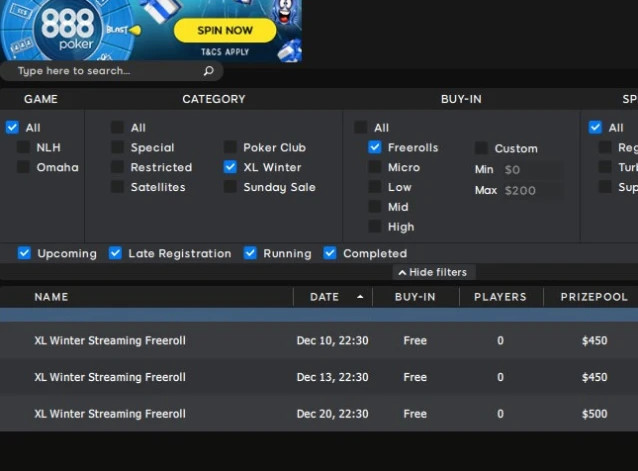638x471 pixels.
Task: Tick the Poker Club checkbox
Action: [230, 147]
